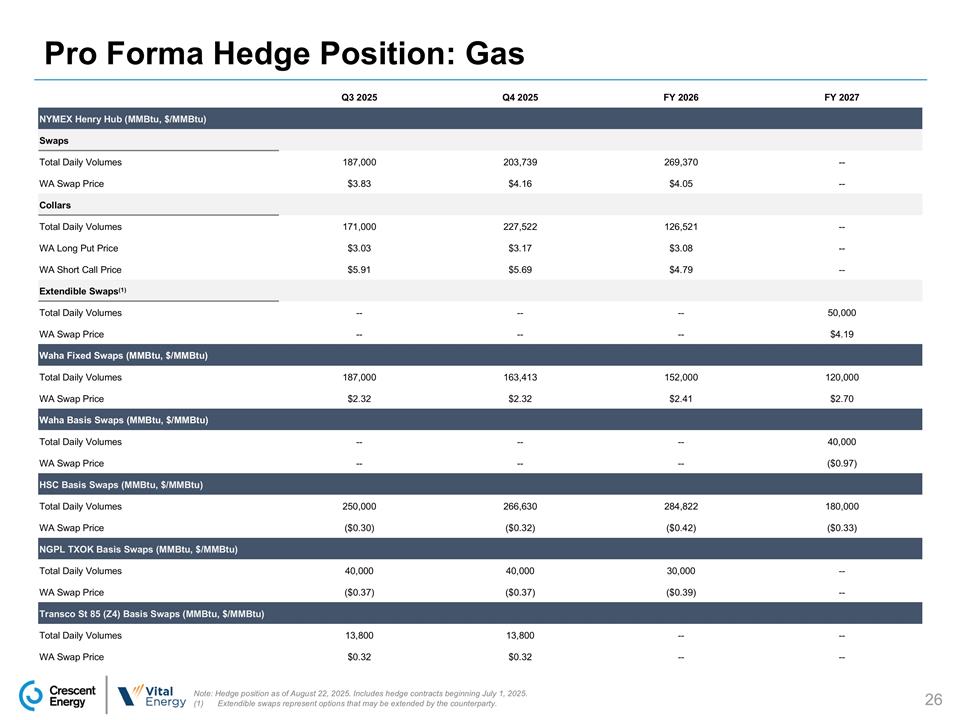
Task: Click the Q4 2025 column header
Action: pos(520,97)
